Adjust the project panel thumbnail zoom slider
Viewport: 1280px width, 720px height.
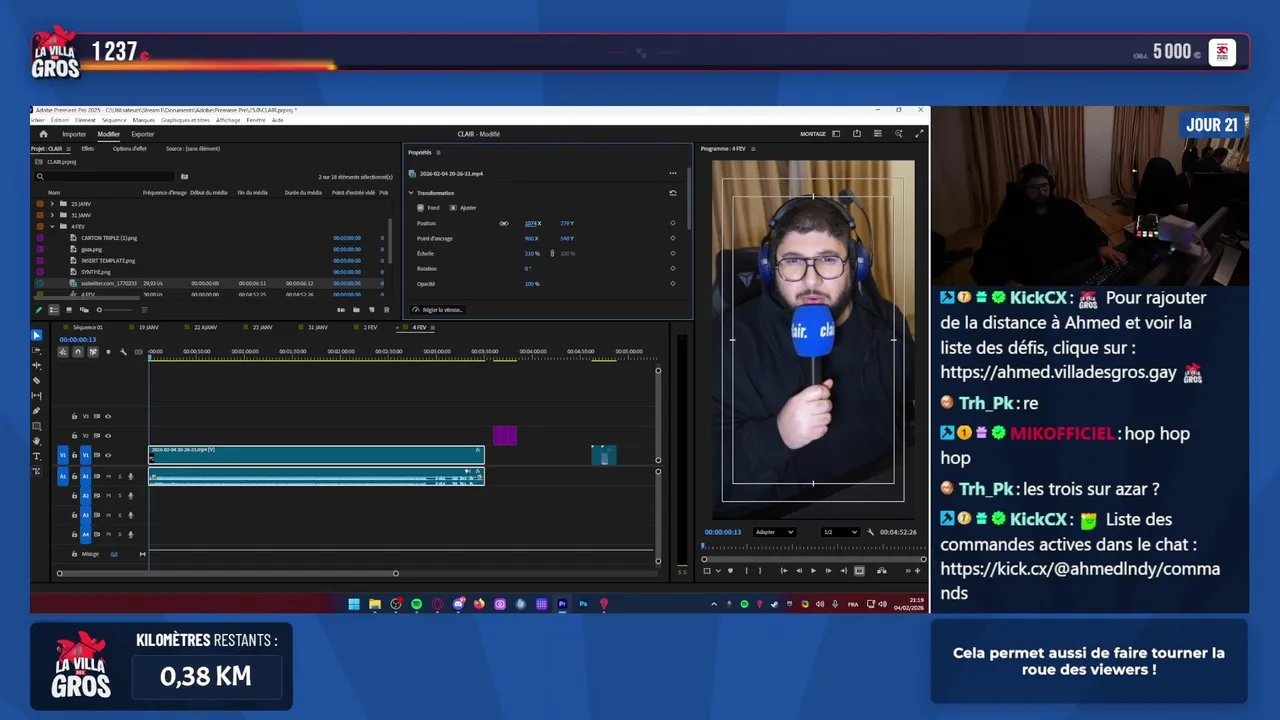[x=115, y=309]
